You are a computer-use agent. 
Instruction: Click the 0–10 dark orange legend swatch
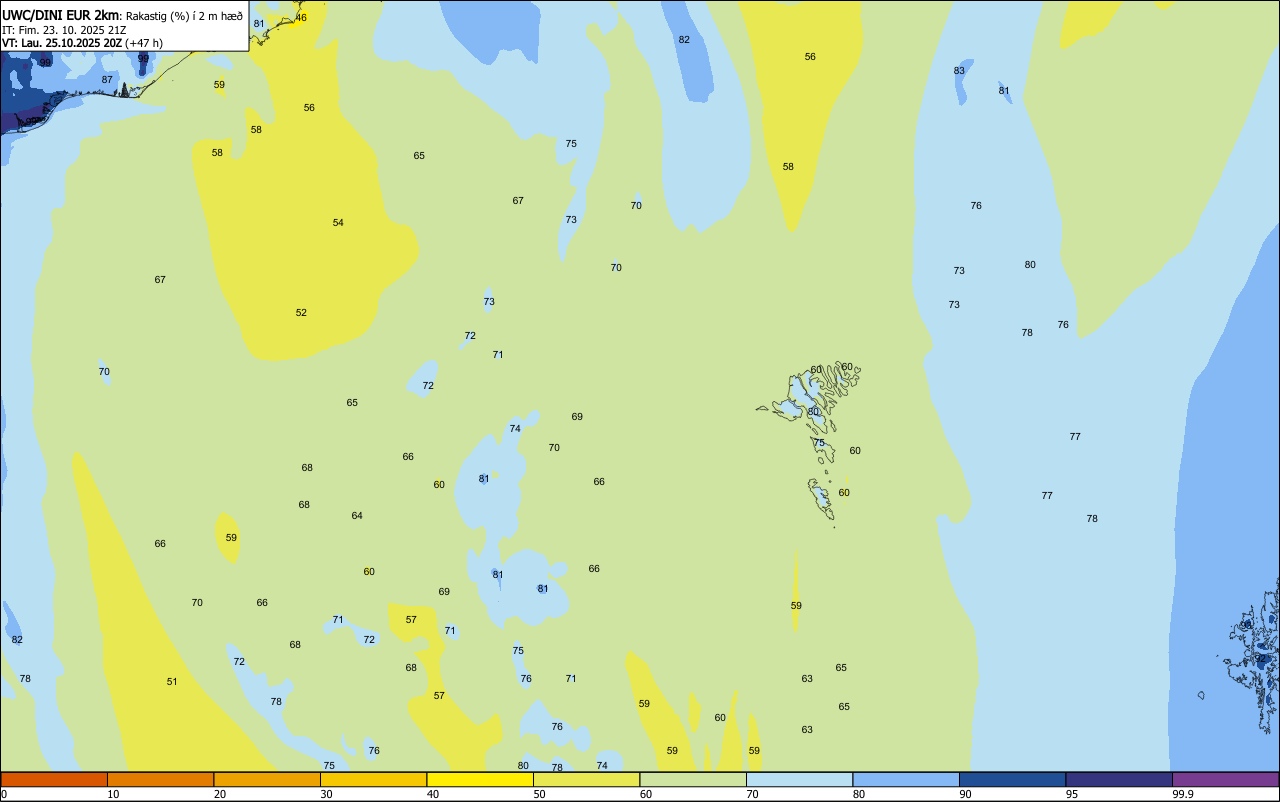pyautogui.click(x=54, y=779)
